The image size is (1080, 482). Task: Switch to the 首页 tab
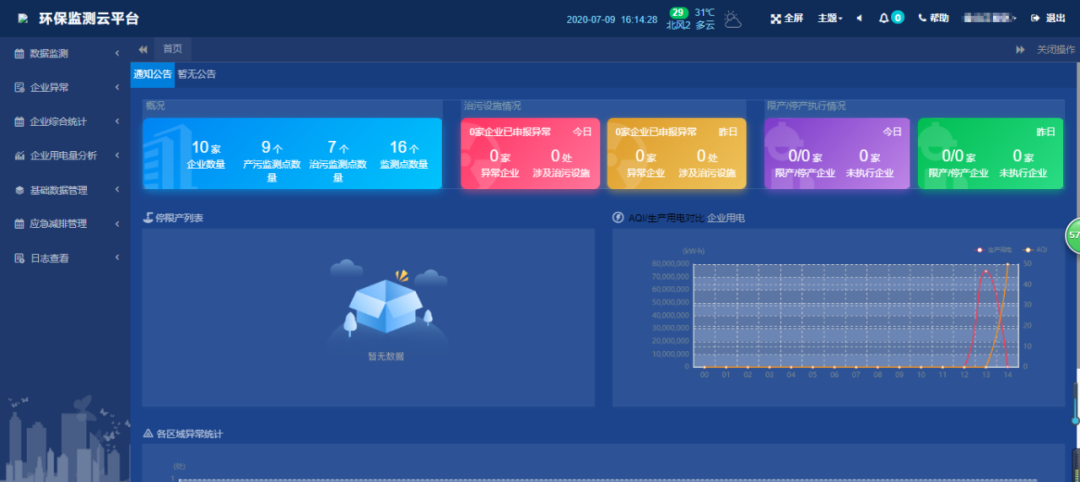point(173,49)
